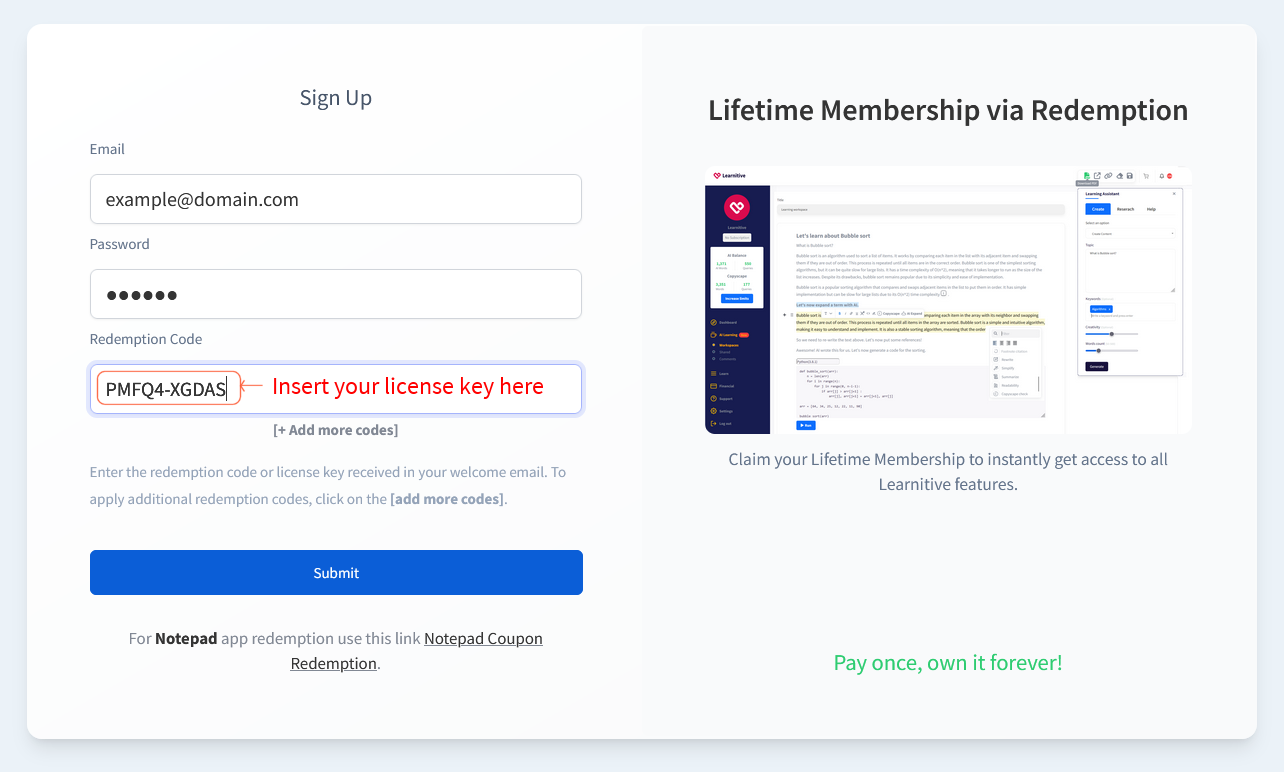Click bold [add more codes] in helper text

pyautogui.click(x=447, y=498)
